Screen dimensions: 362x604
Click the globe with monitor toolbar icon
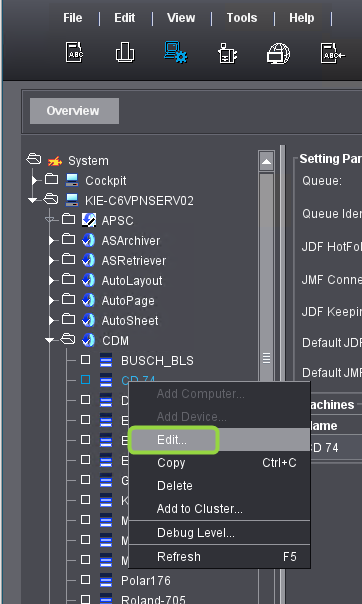coord(278,53)
